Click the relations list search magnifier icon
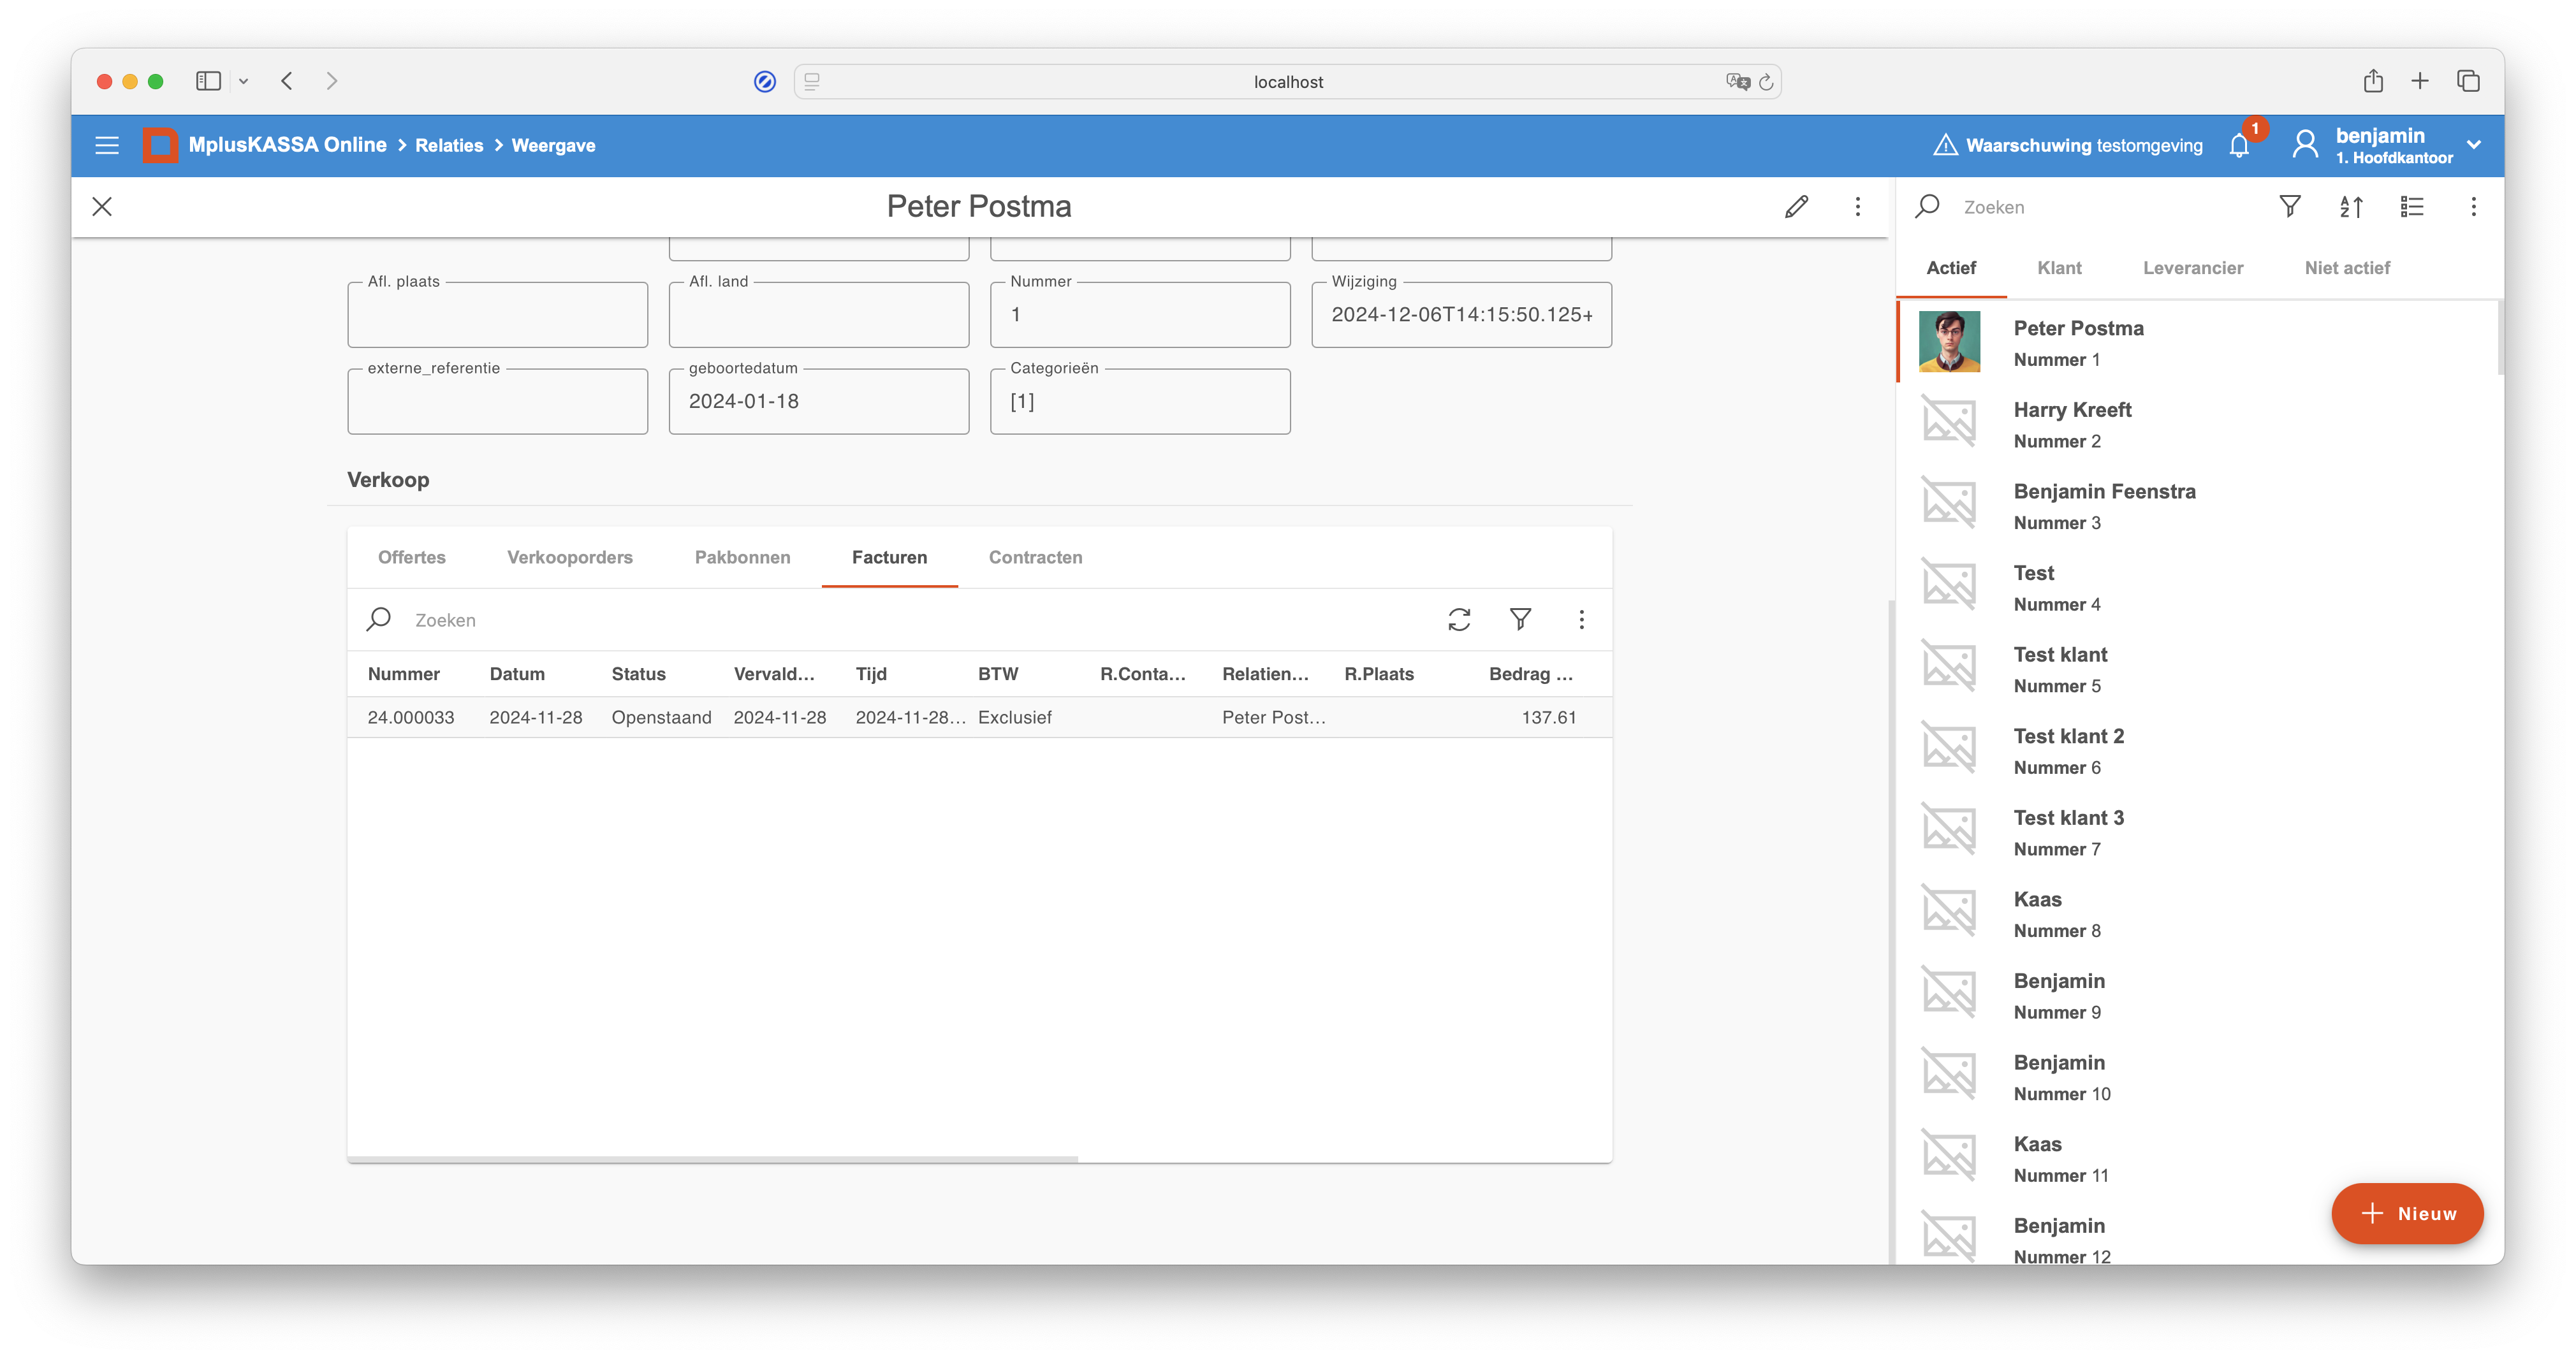Image resolution: width=2576 pixels, height=1359 pixels. (1928, 206)
